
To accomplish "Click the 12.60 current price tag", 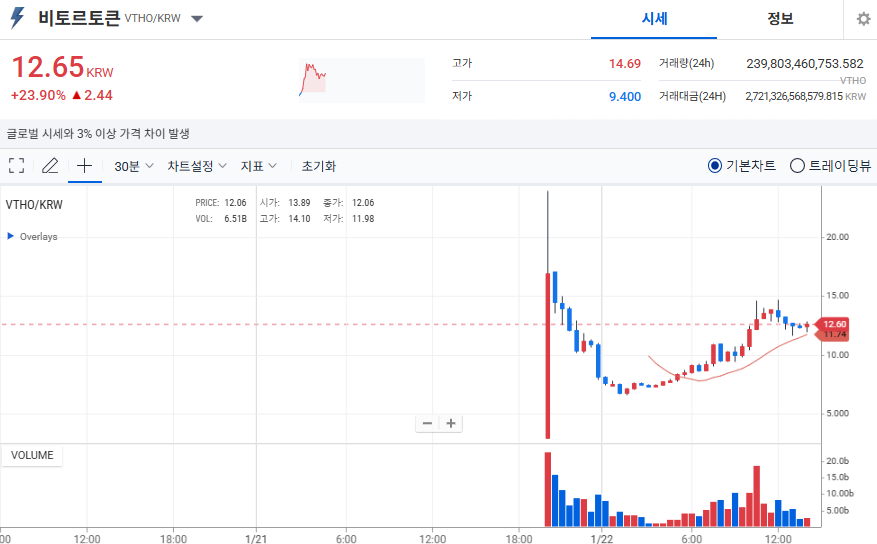I will pyautogui.click(x=834, y=324).
